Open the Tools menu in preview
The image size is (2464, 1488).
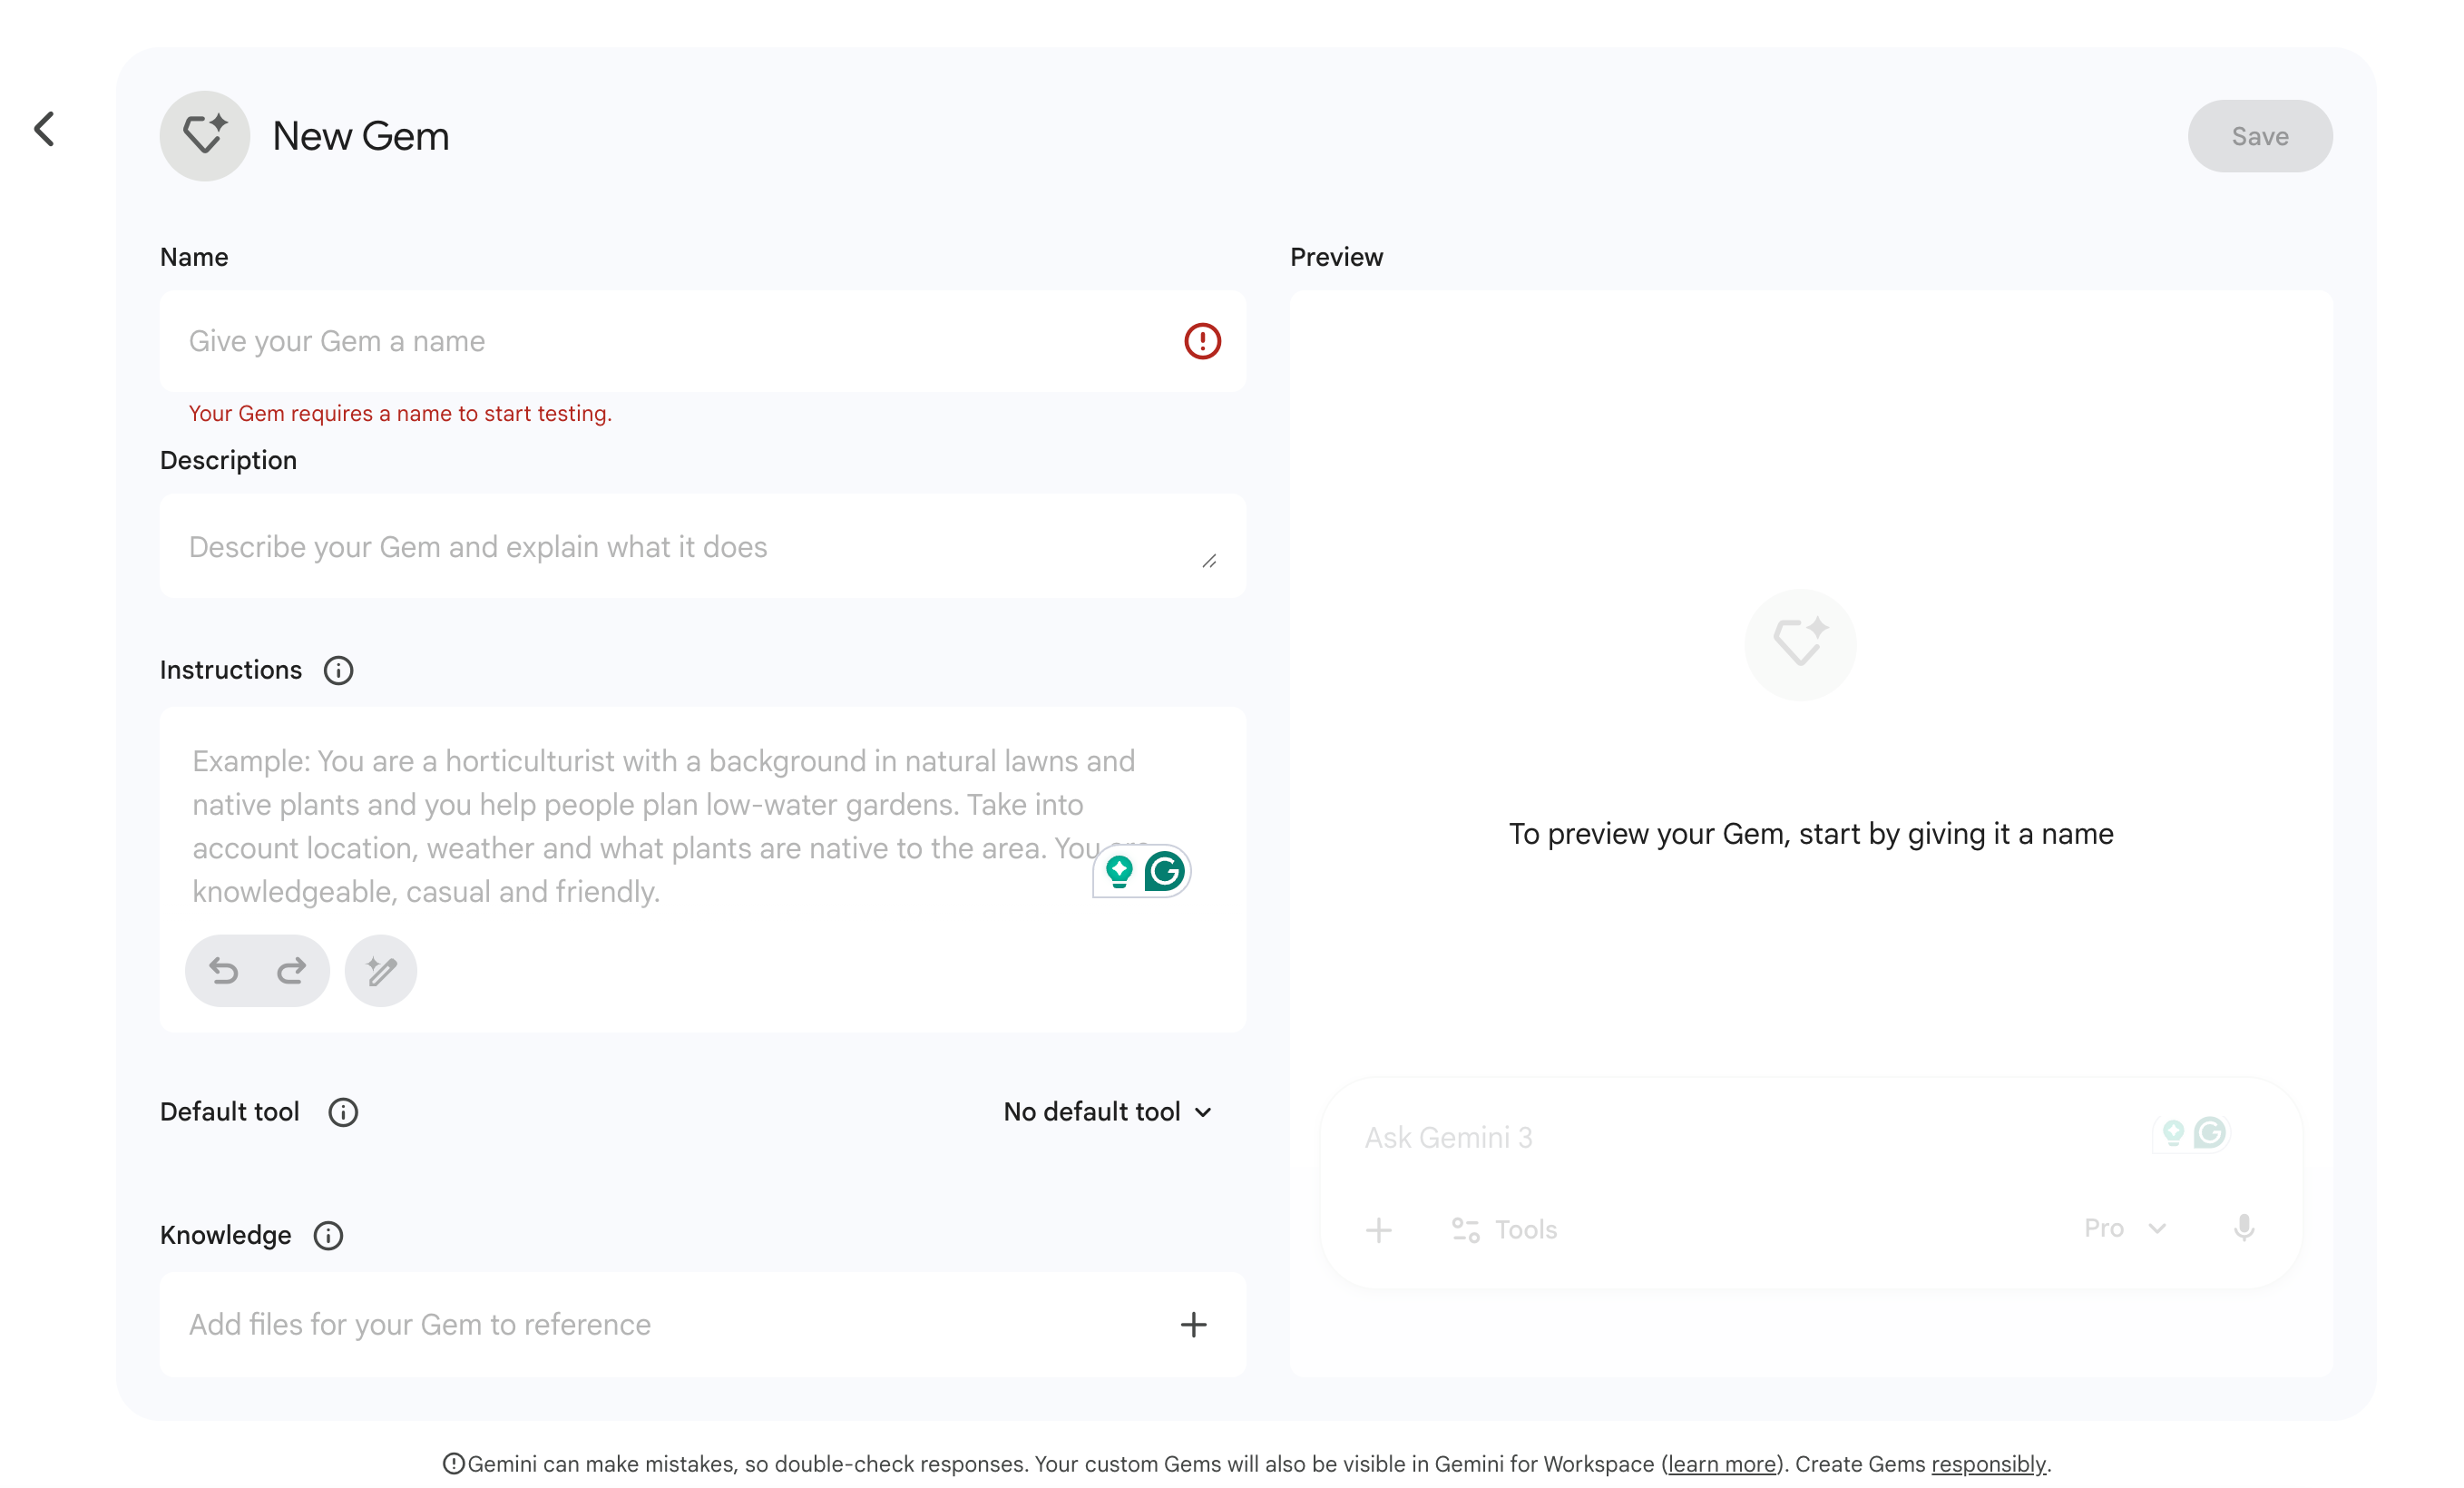pos(1504,1229)
